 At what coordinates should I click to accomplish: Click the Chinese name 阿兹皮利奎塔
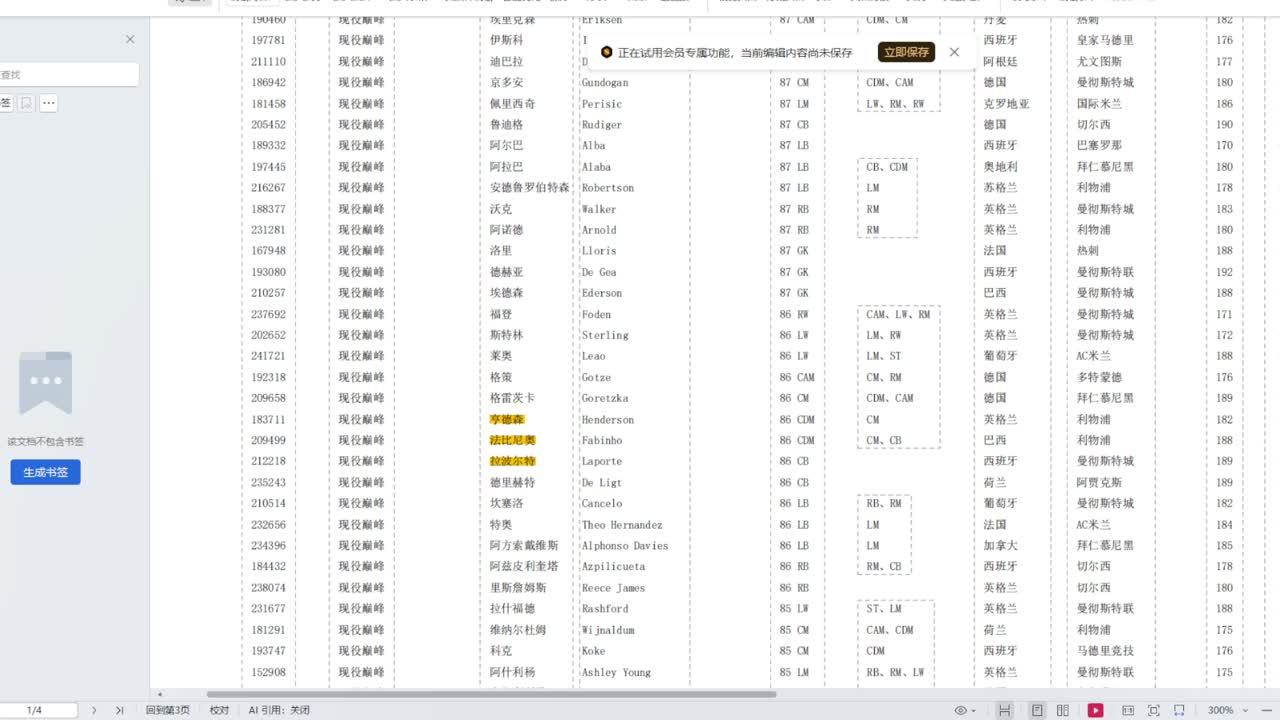point(525,567)
